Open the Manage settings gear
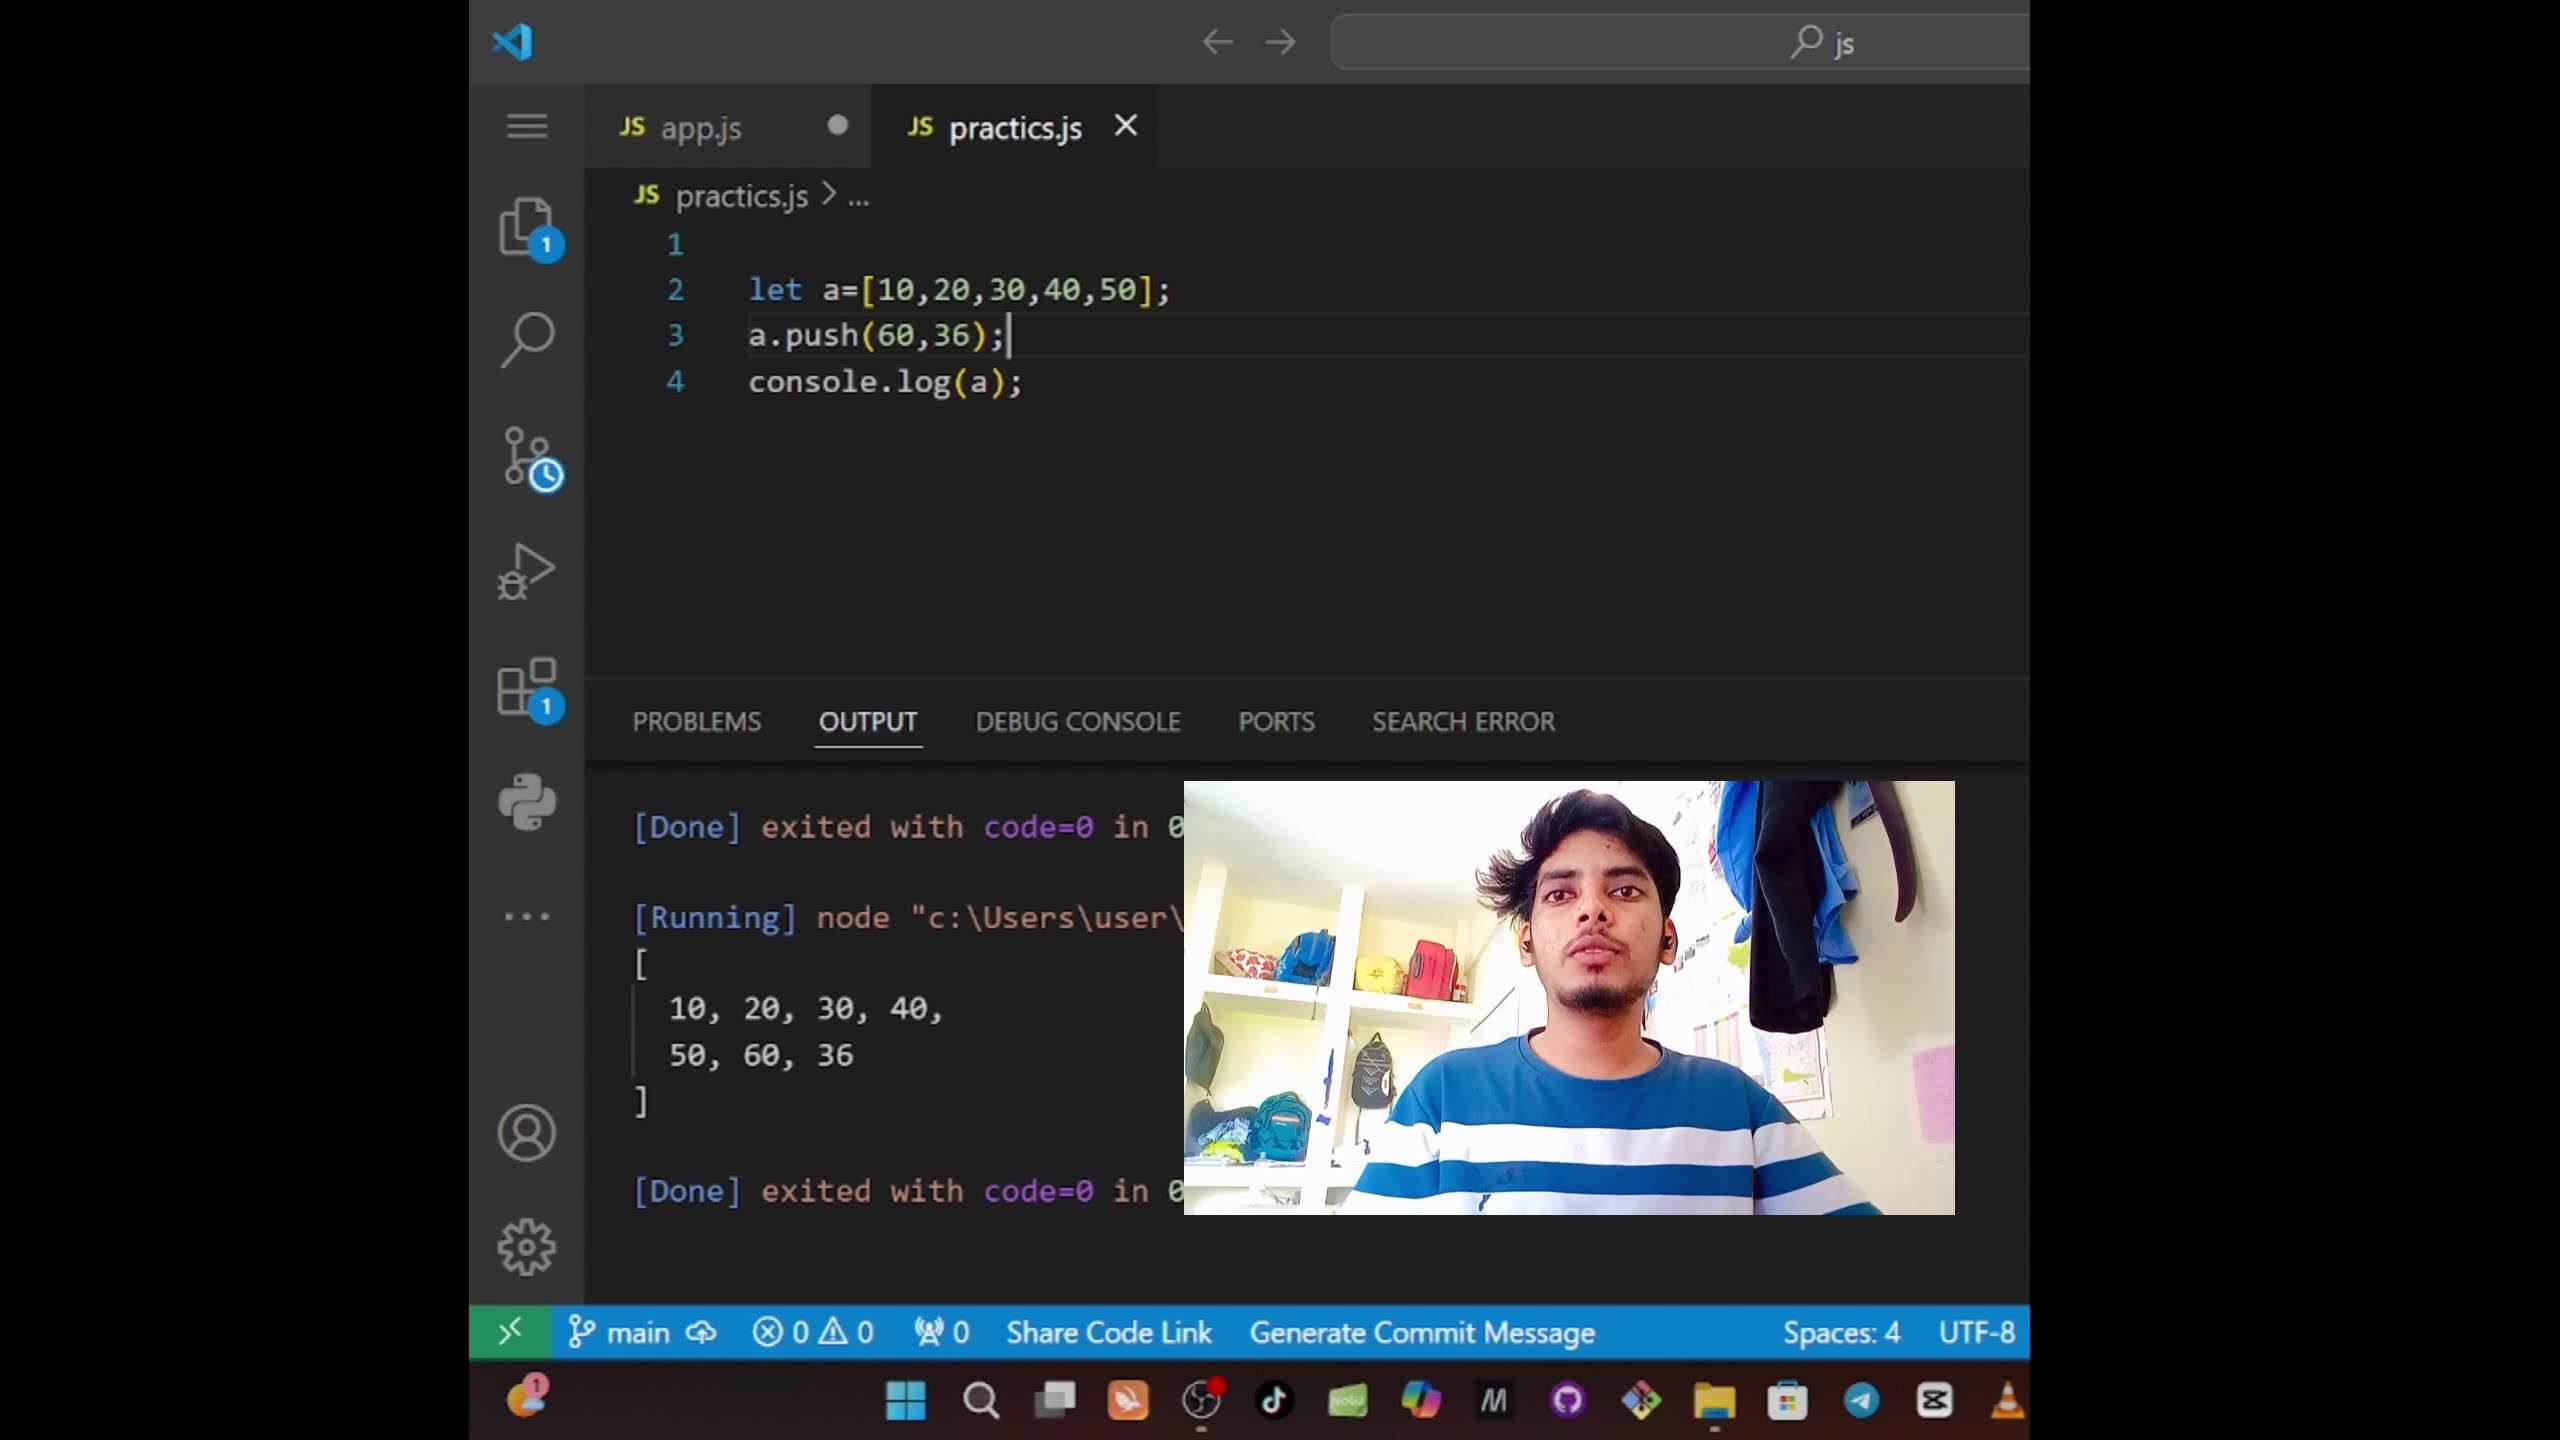This screenshot has width=2560, height=1440. coord(527,1246)
